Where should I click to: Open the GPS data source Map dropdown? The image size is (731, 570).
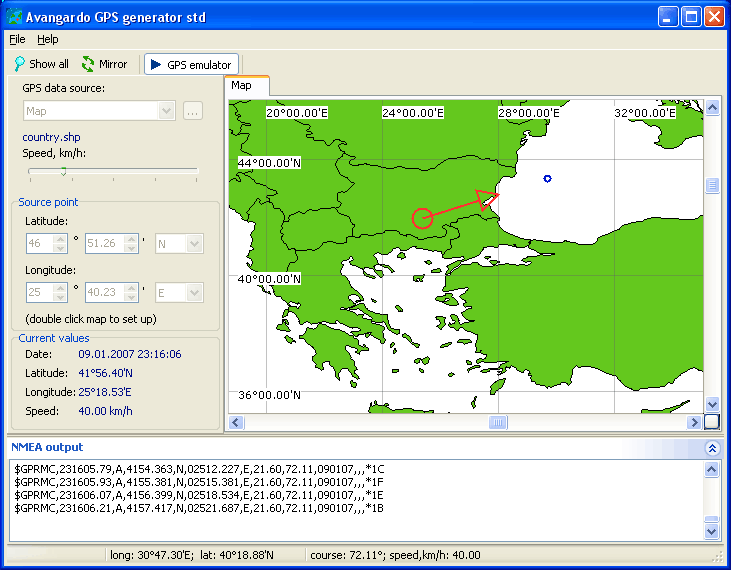tap(167, 111)
